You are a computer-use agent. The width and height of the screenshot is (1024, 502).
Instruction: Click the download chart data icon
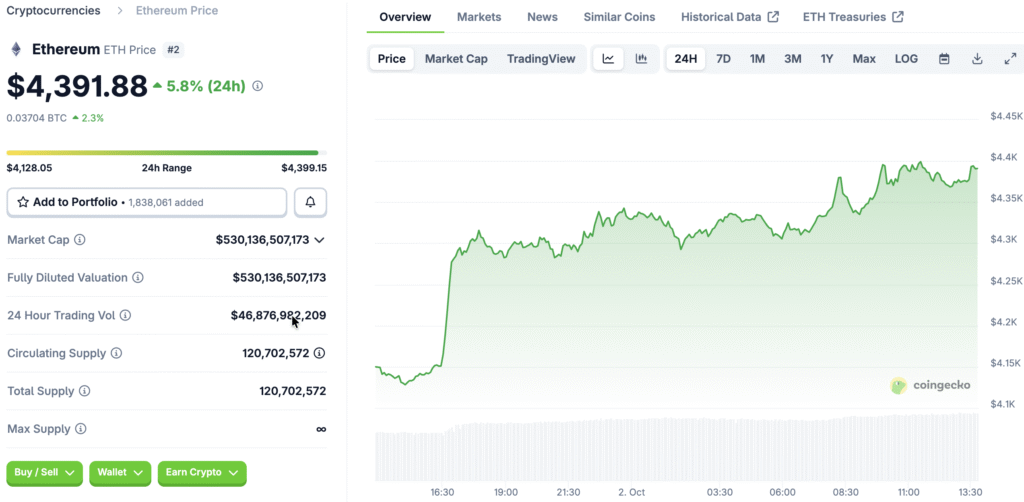pyautogui.click(x=977, y=59)
